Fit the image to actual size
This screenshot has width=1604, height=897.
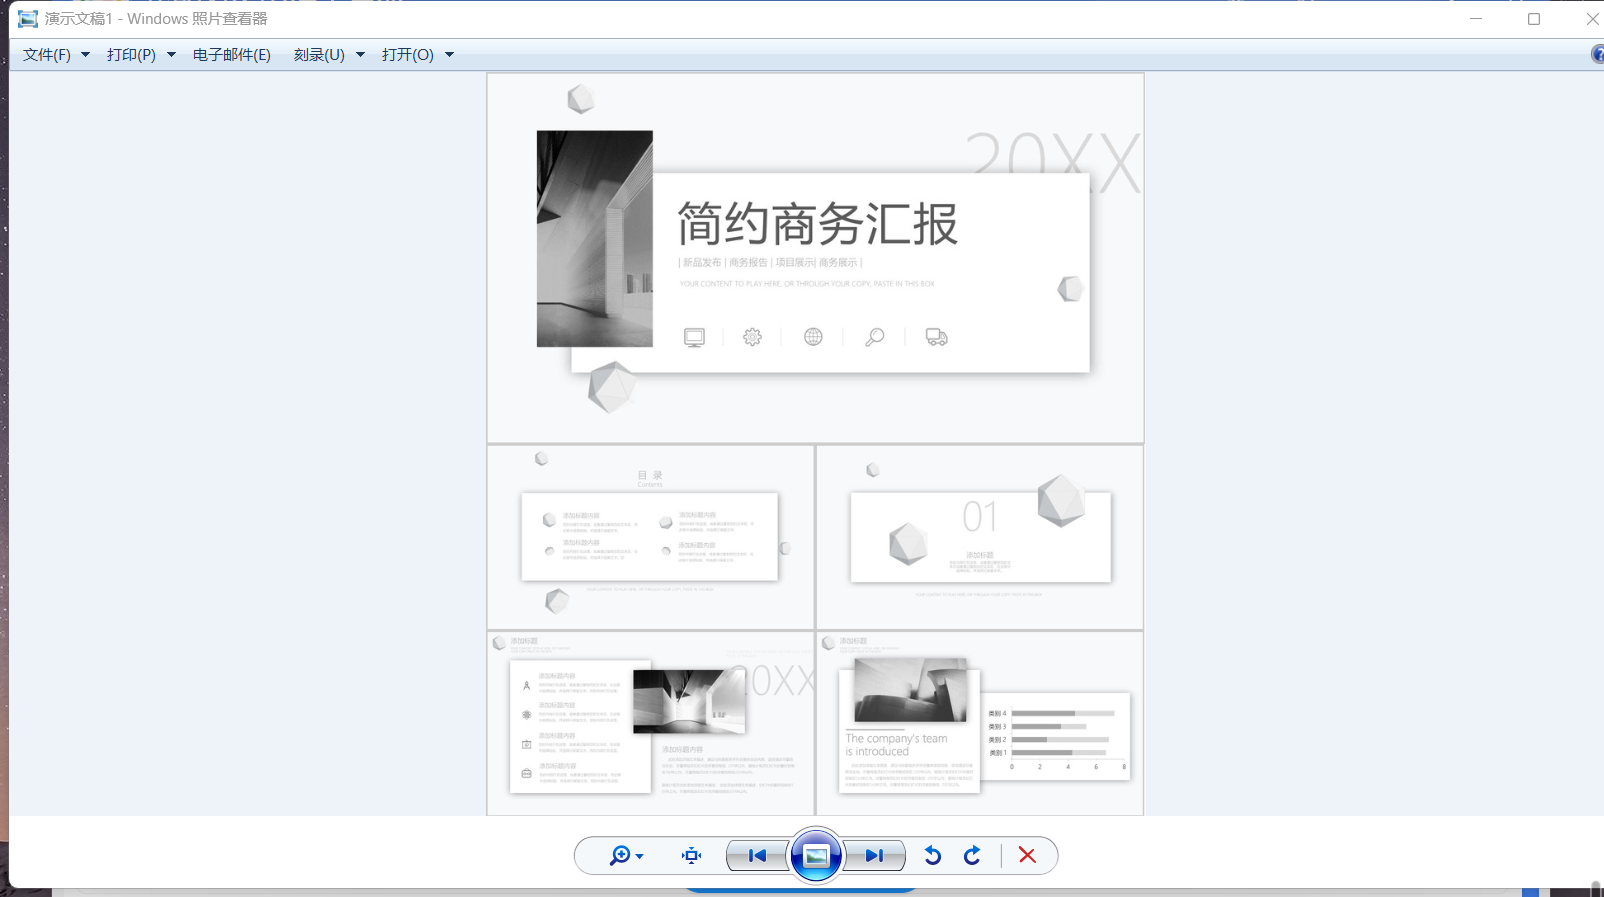tap(691, 856)
